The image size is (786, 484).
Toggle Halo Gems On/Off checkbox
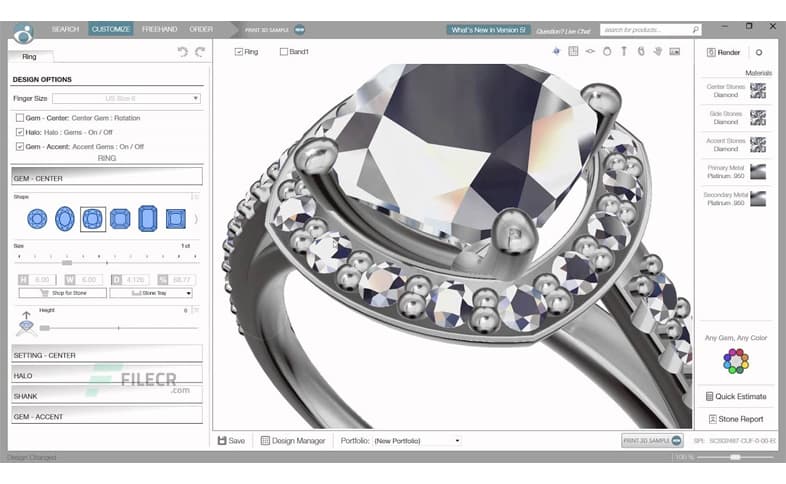tap(20, 132)
